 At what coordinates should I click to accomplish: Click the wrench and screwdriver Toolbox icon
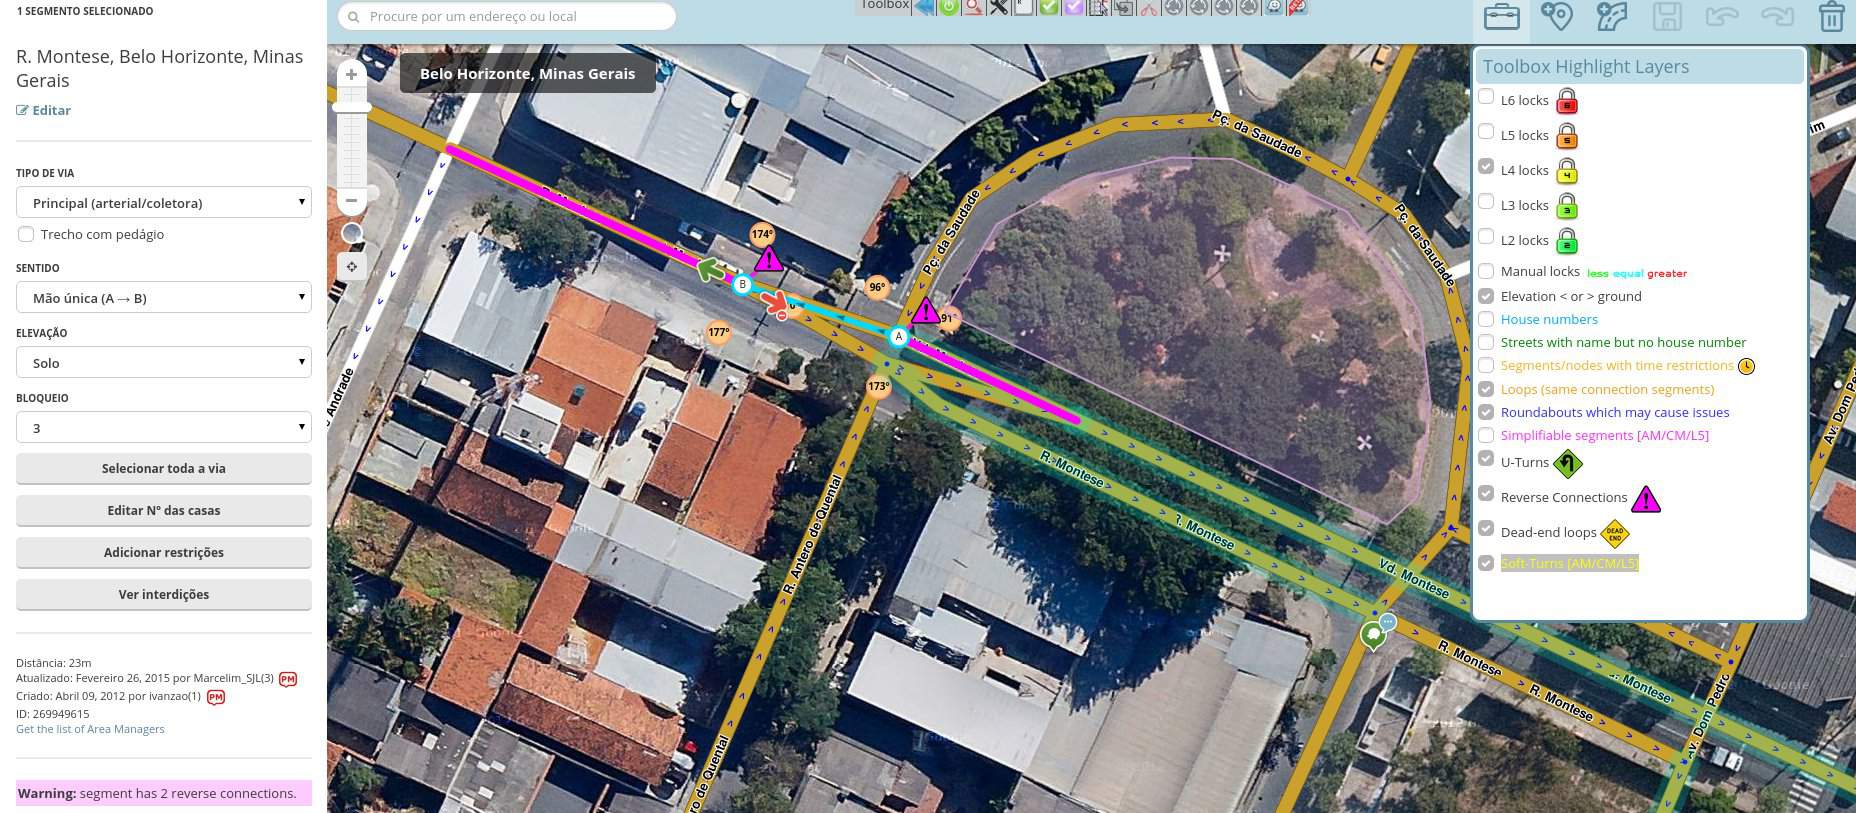point(998,7)
